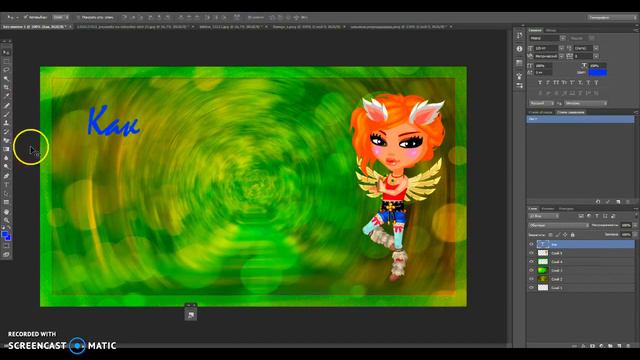Image resolution: width=640 pixels, height=360 pixels.
Task: Select the Horizontal Type tool
Action: click(6, 184)
